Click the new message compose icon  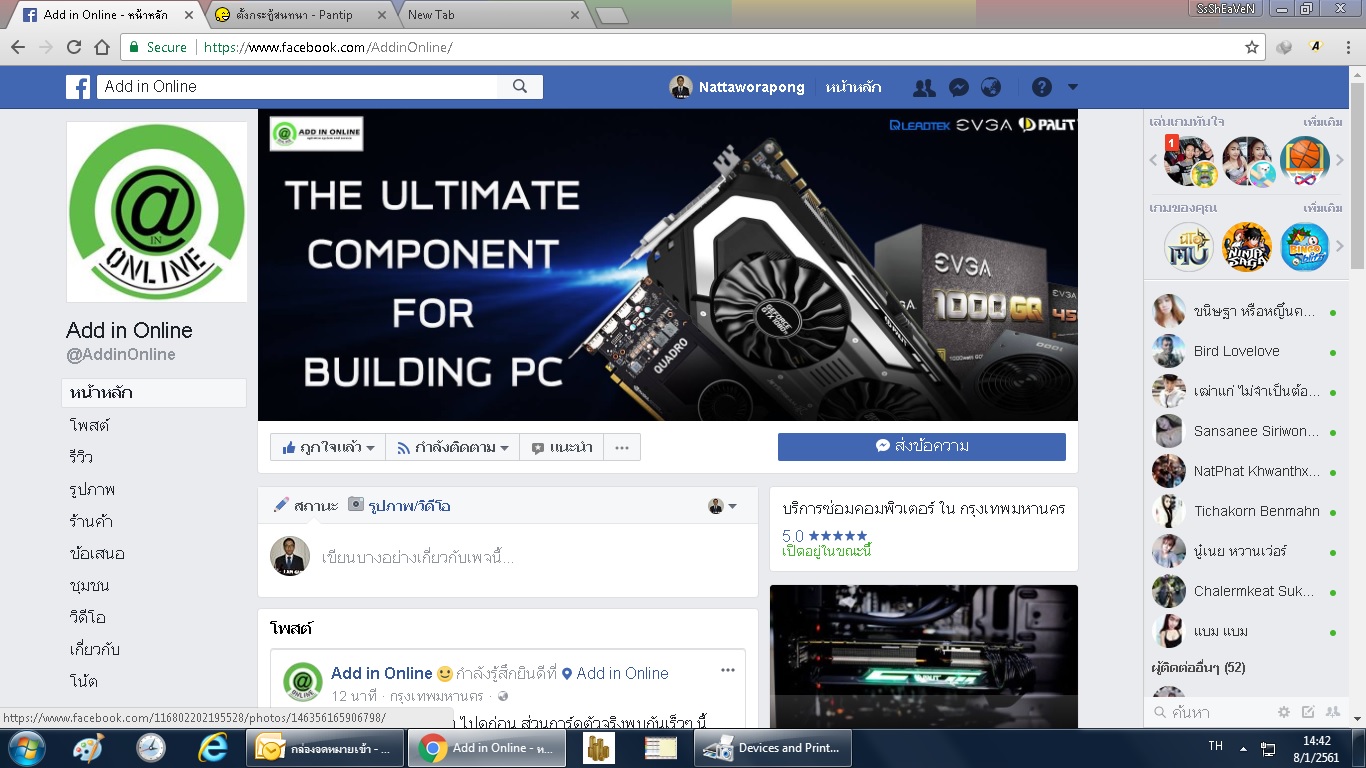(x=1308, y=712)
